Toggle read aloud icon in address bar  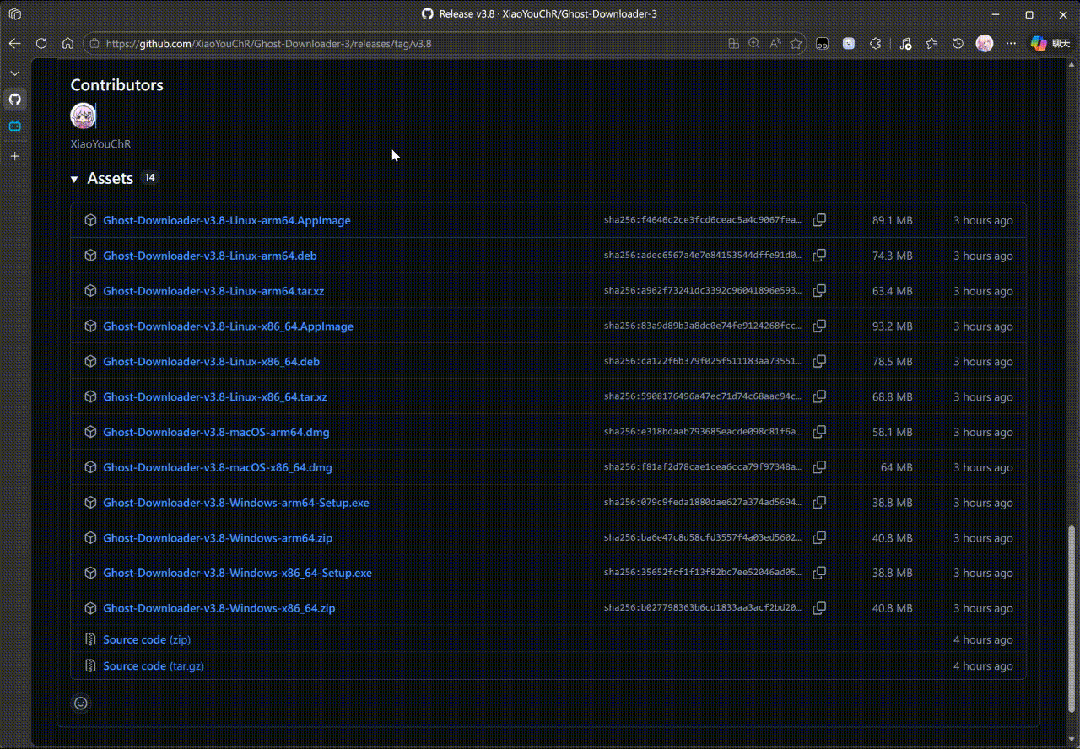[775, 43]
